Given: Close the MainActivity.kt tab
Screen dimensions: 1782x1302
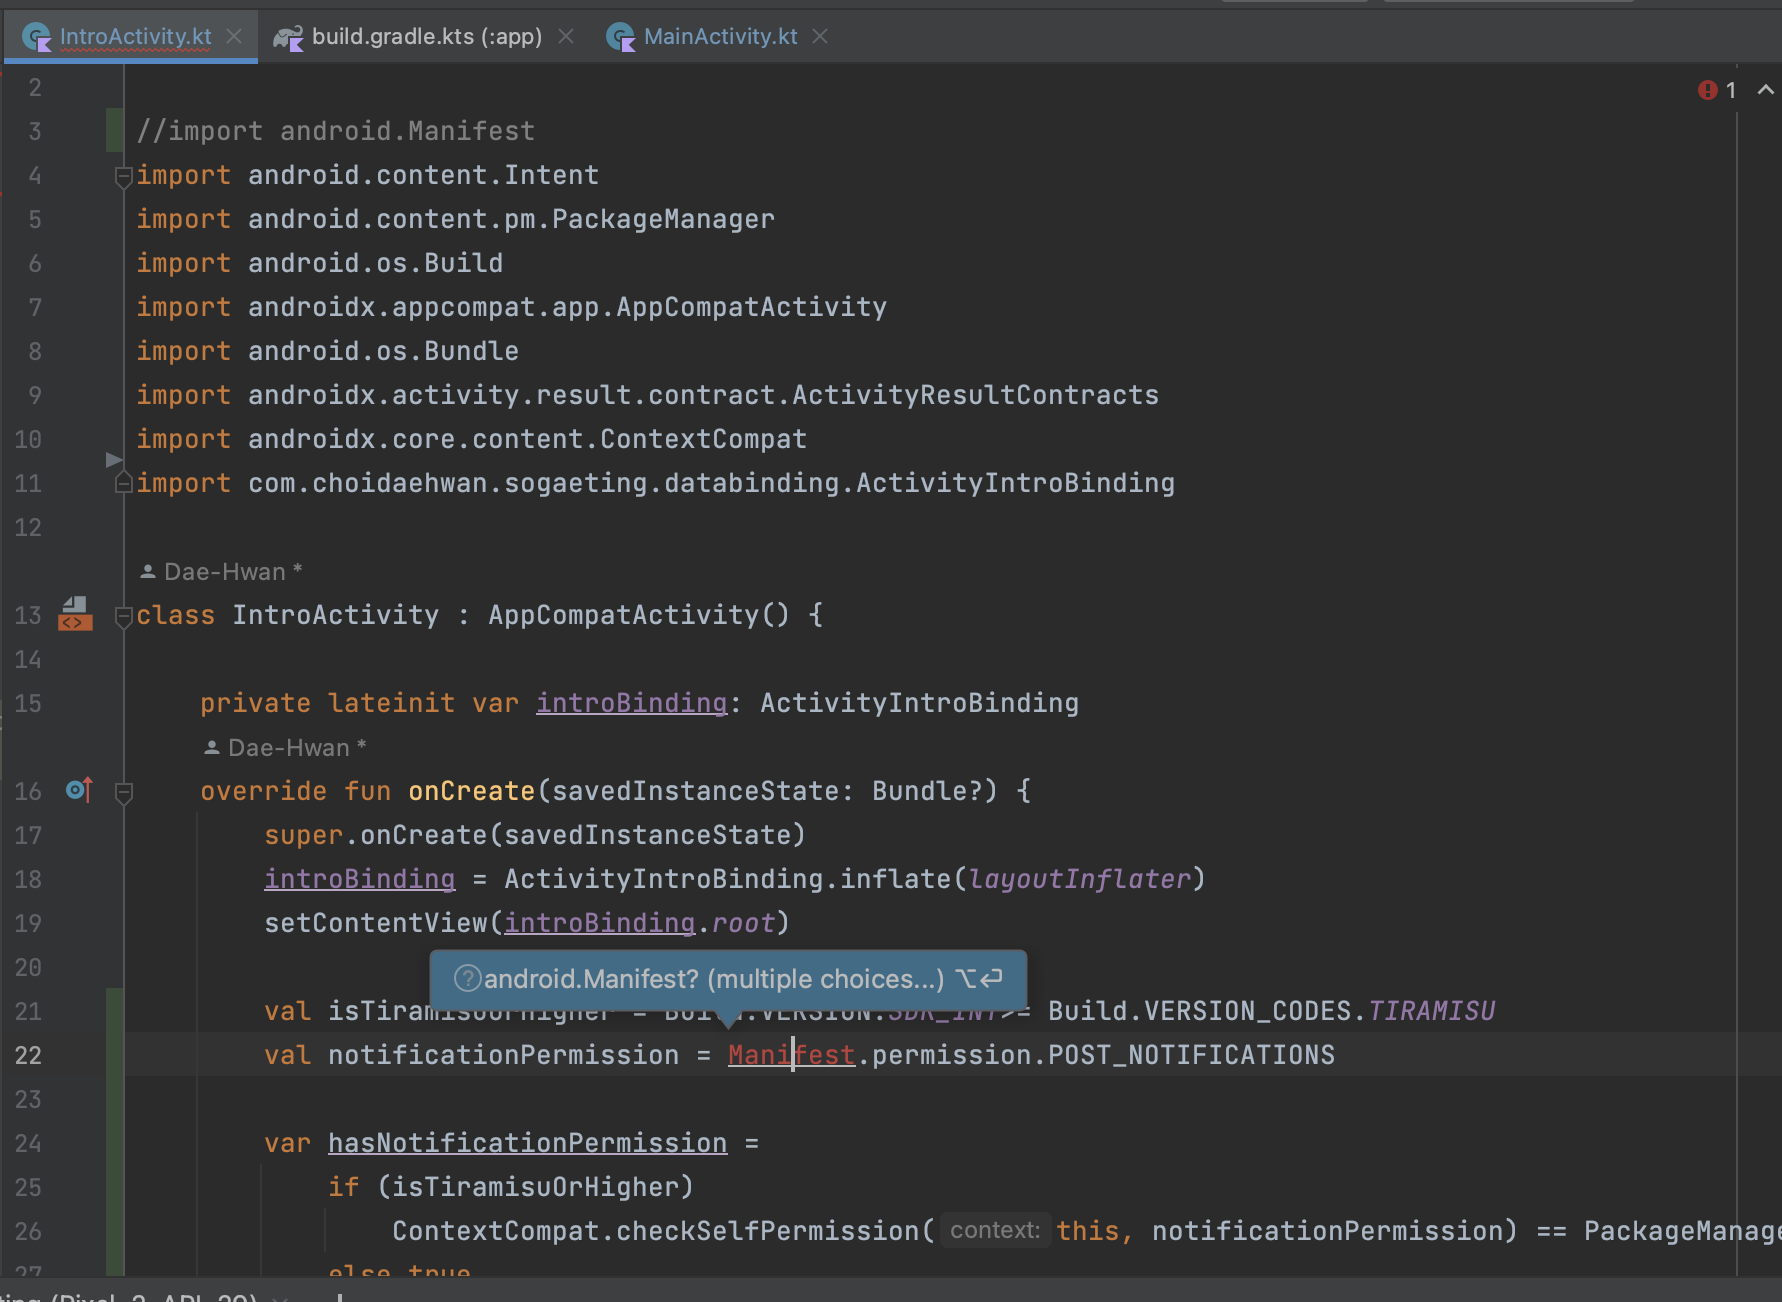Looking at the screenshot, I should [820, 37].
